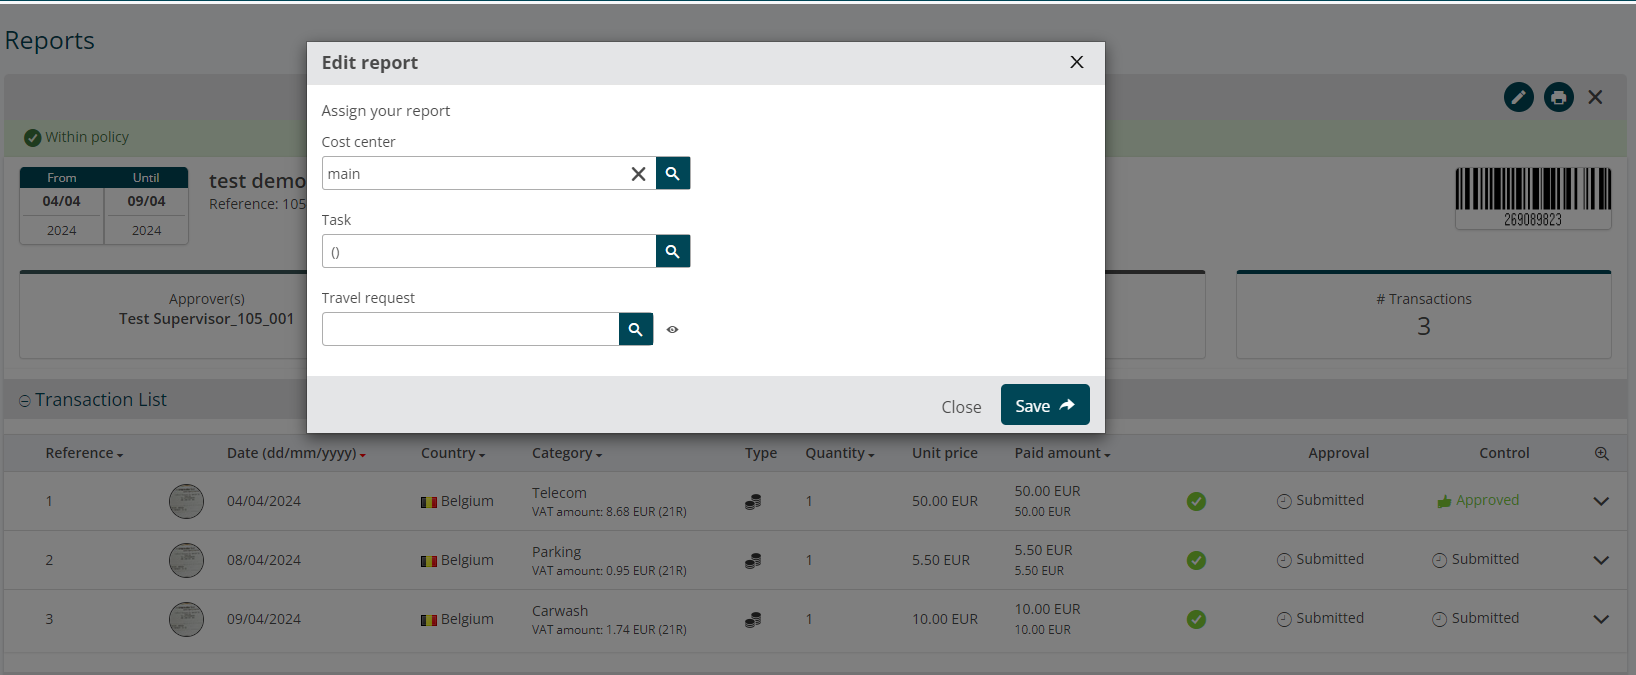Image resolution: width=1636 pixels, height=675 pixels.
Task: Click into the Travel request input field
Action: [470, 329]
